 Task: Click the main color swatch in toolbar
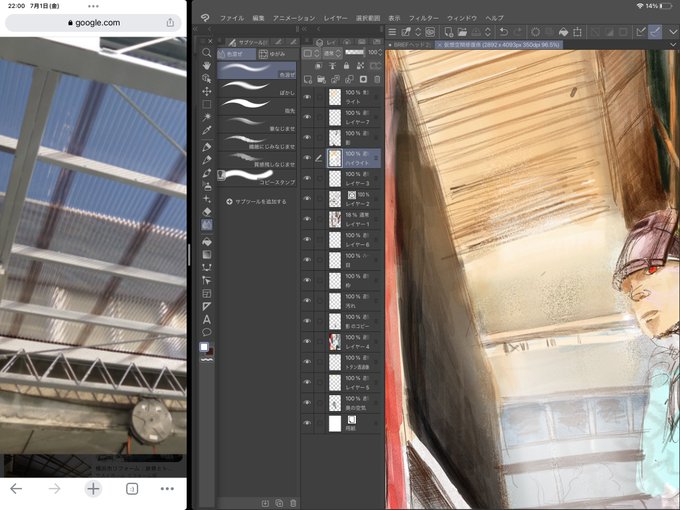[204, 347]
